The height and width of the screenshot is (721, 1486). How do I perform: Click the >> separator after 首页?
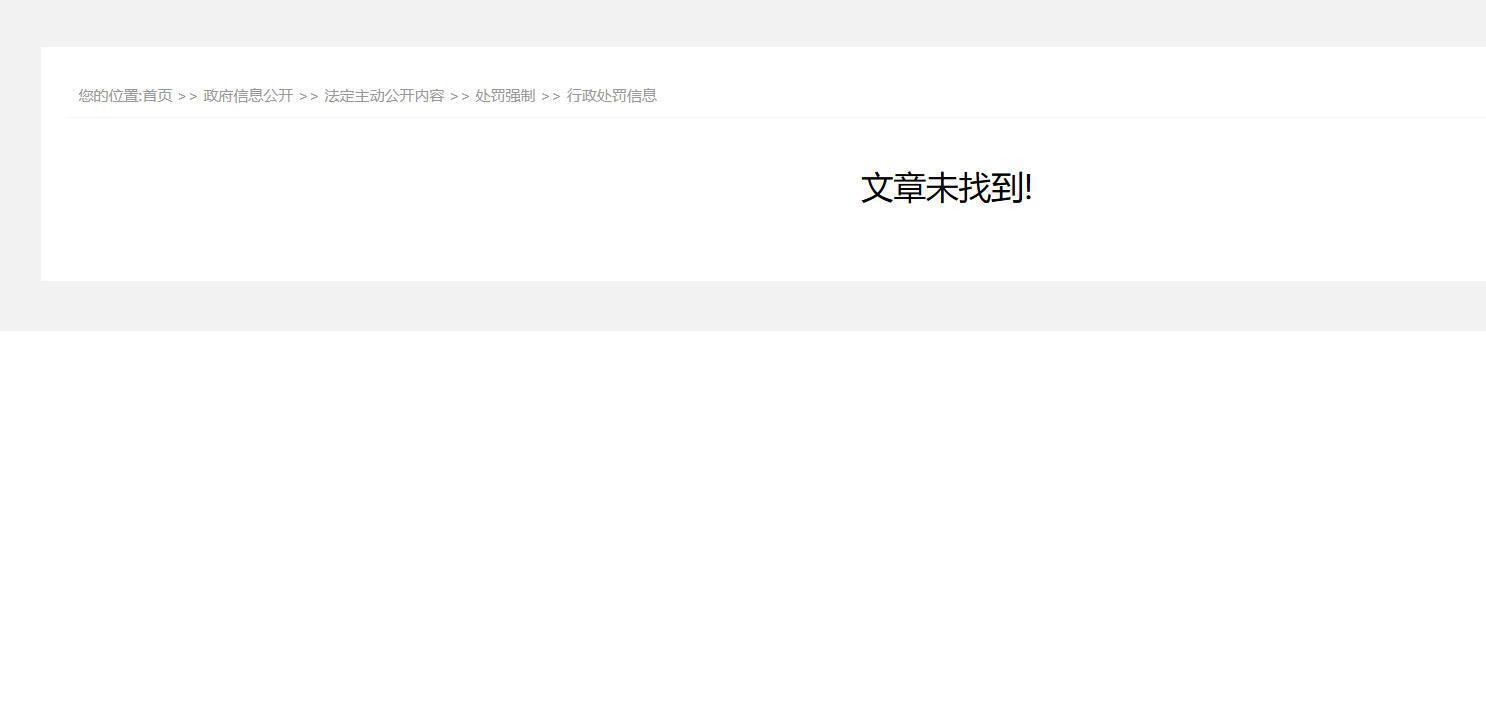(x=188, y=96)
